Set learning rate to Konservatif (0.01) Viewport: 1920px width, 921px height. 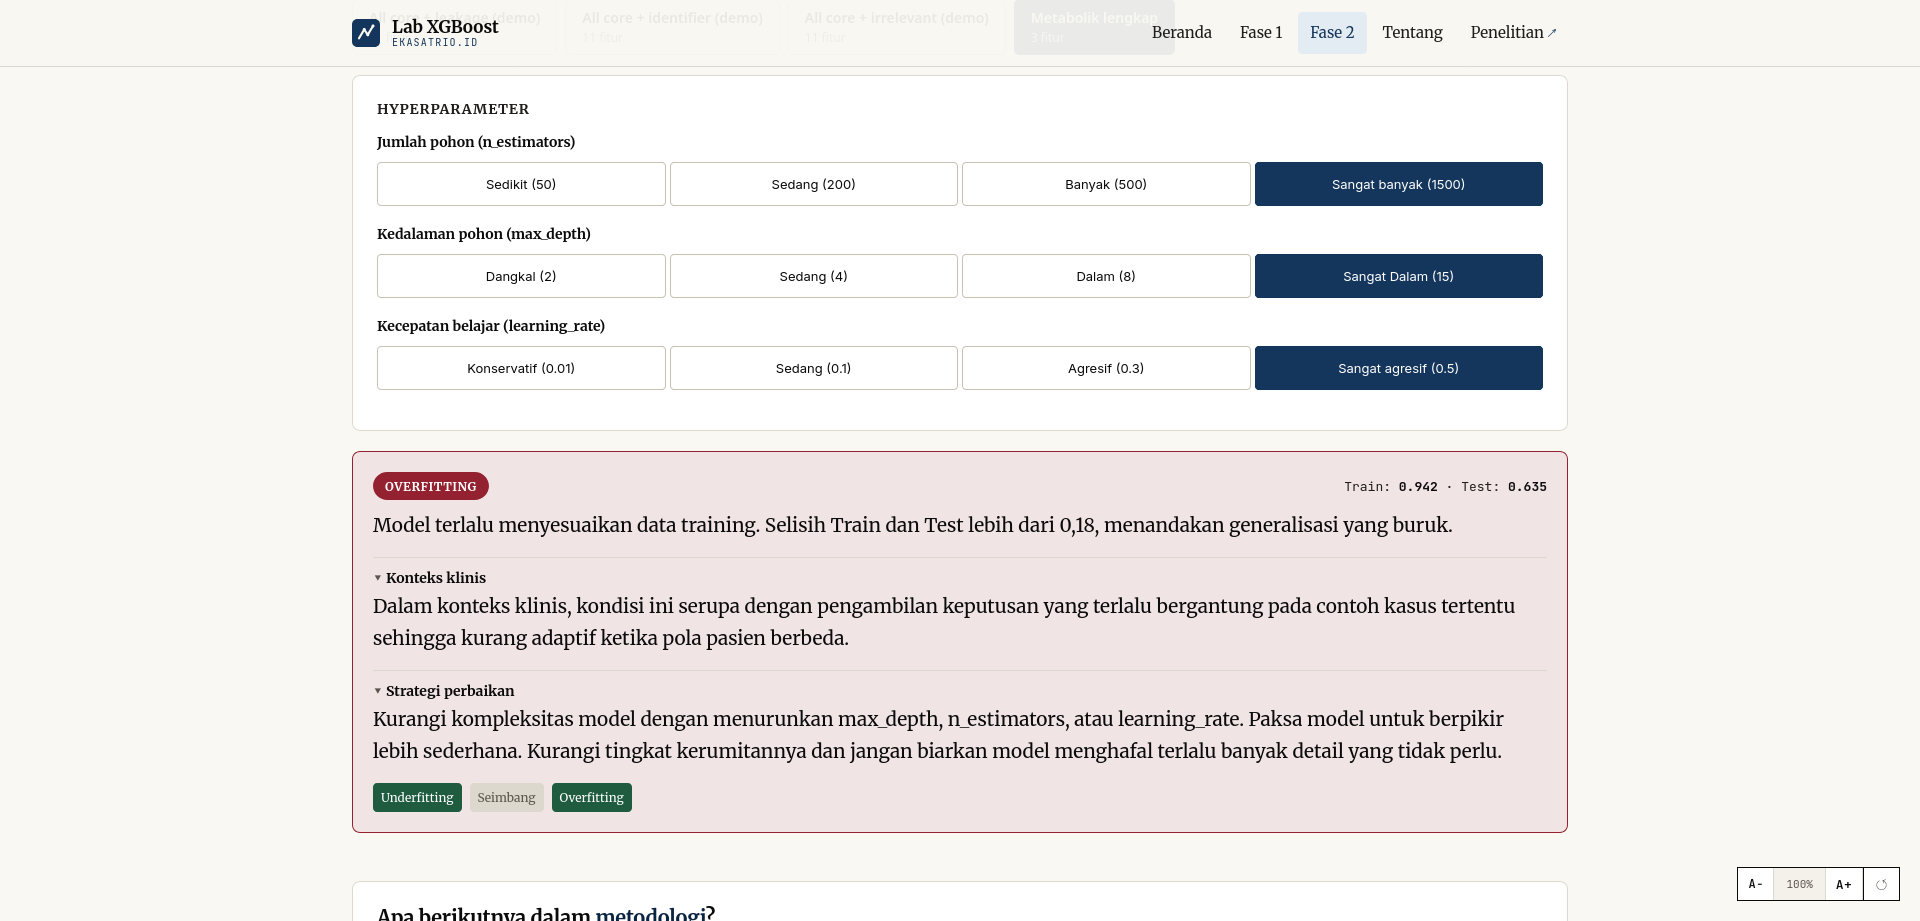(x=521, y=368)
